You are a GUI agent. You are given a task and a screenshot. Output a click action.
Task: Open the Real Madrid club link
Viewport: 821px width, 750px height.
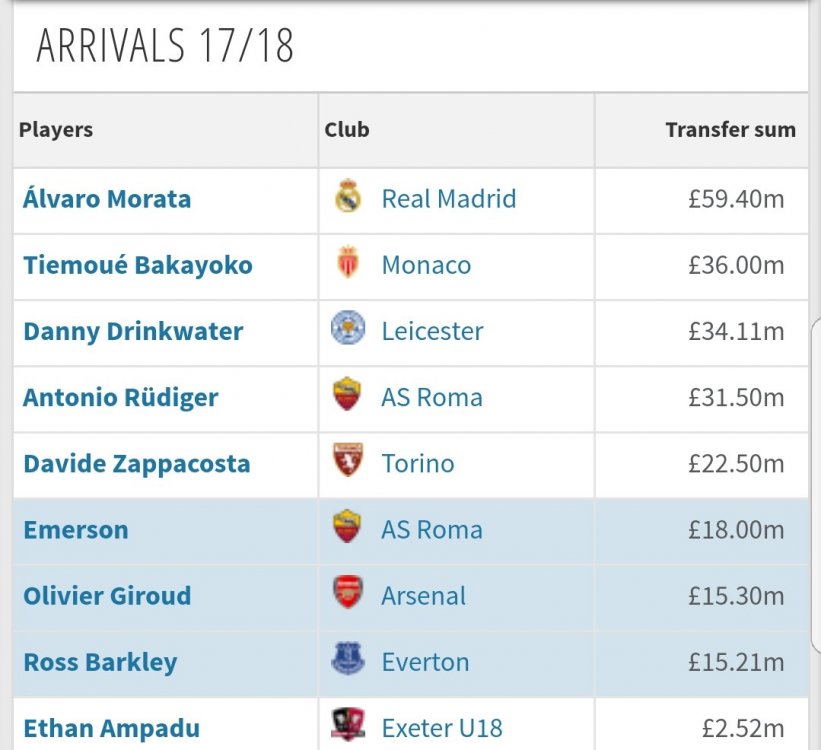(449, 199)
